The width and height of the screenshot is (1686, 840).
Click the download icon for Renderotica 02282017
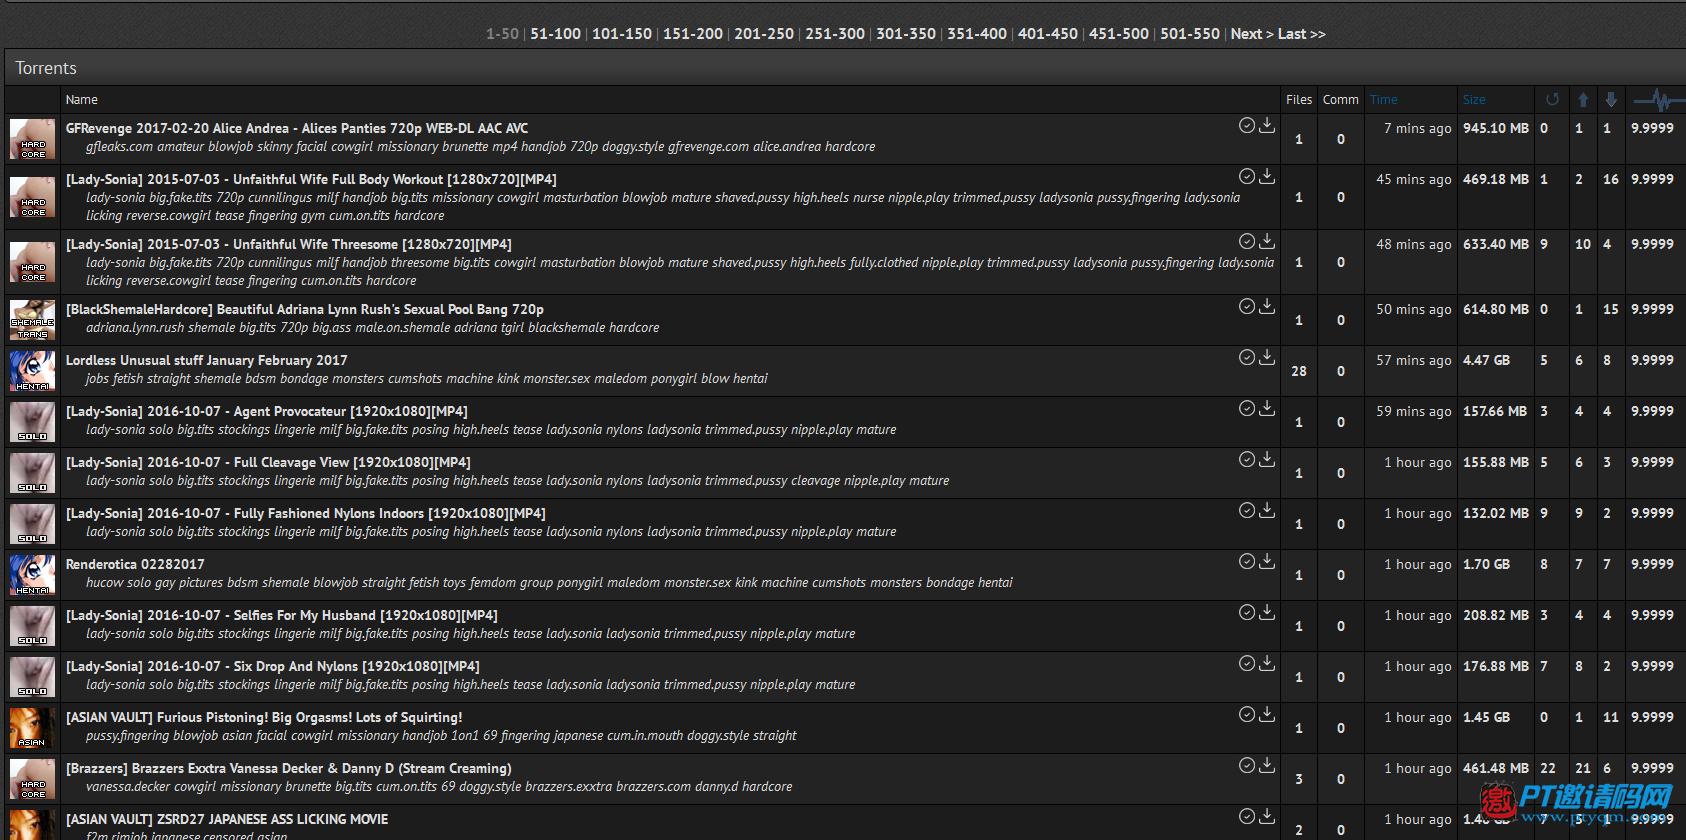click(x=1267, y=561)
